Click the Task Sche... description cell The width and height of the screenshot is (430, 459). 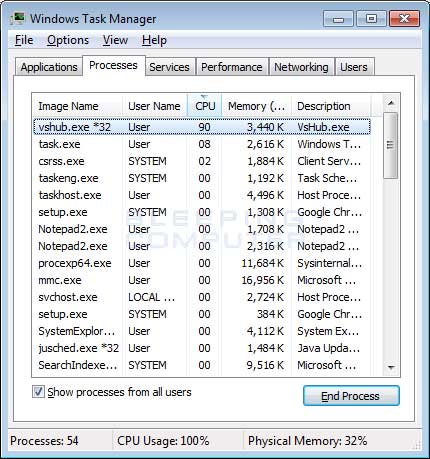point(327,178)
